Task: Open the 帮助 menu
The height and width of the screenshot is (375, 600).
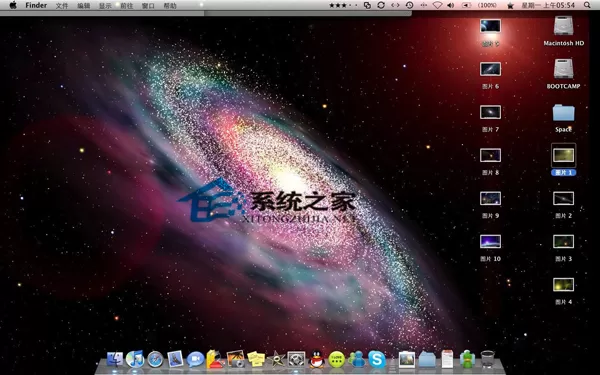Action: [x=170, y=5]
